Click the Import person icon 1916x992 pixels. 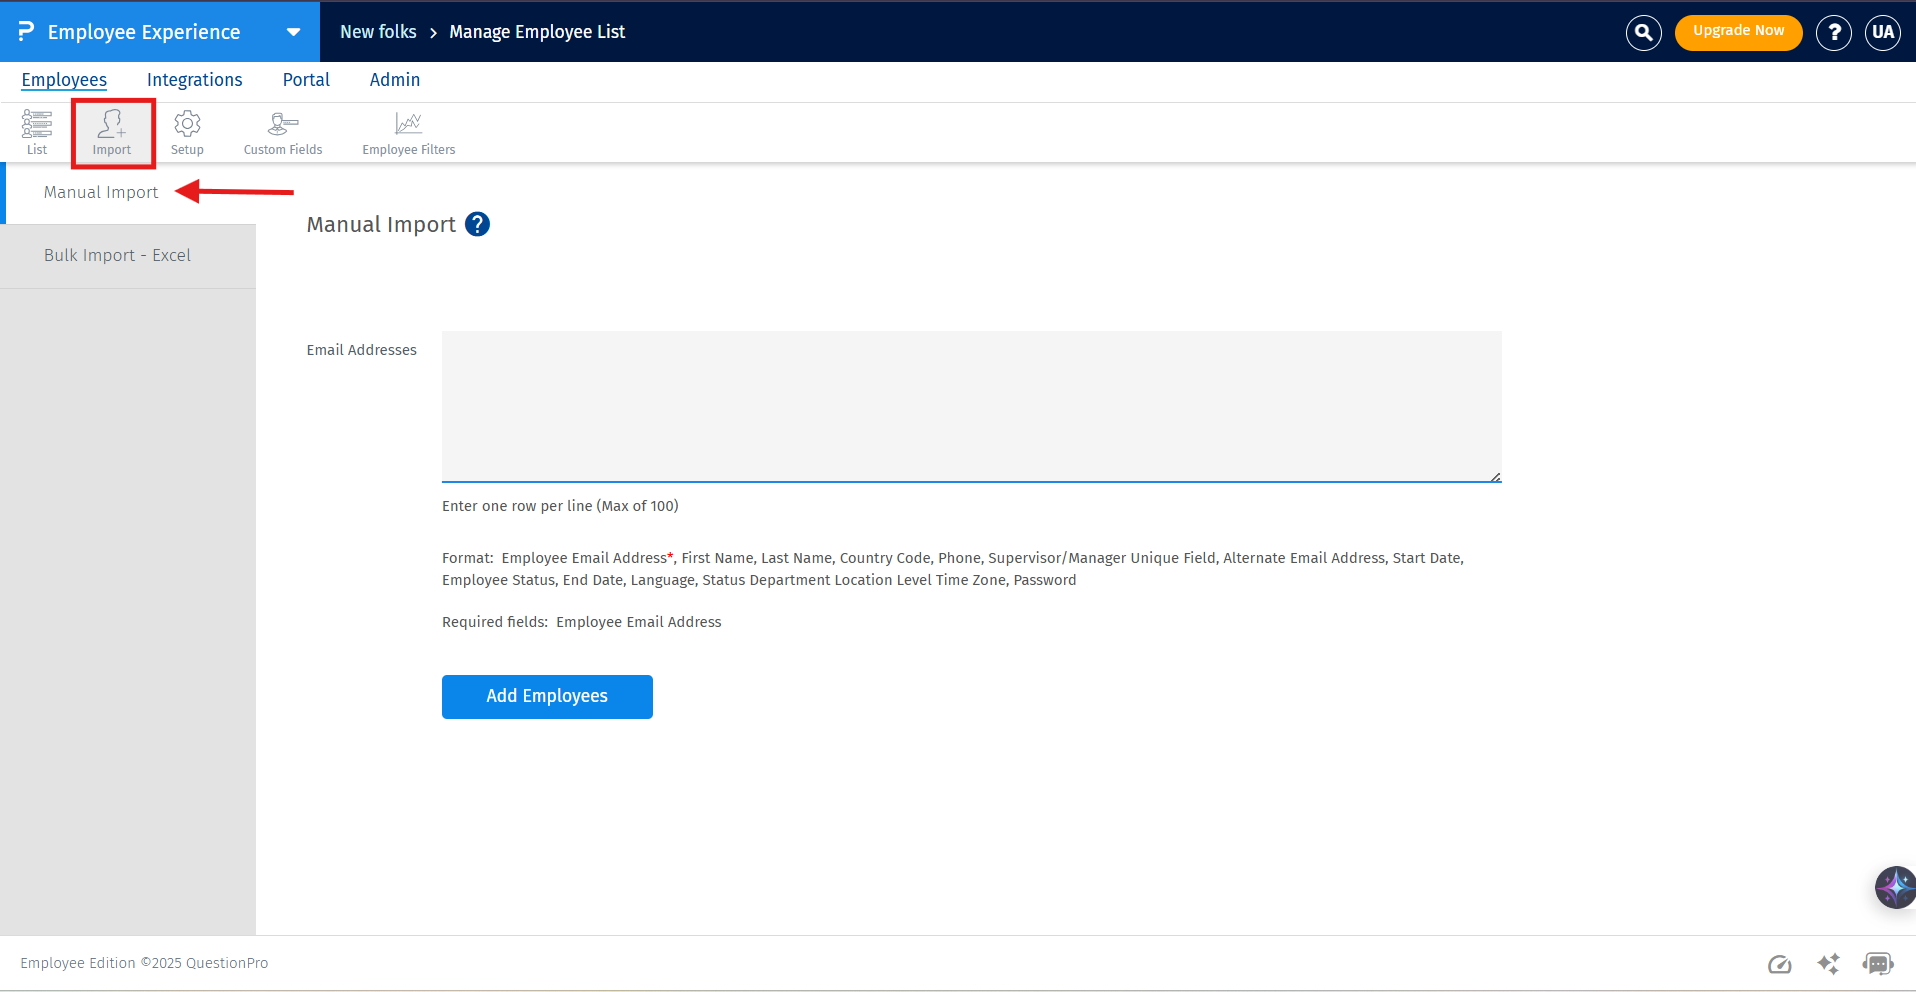point(111,131)
